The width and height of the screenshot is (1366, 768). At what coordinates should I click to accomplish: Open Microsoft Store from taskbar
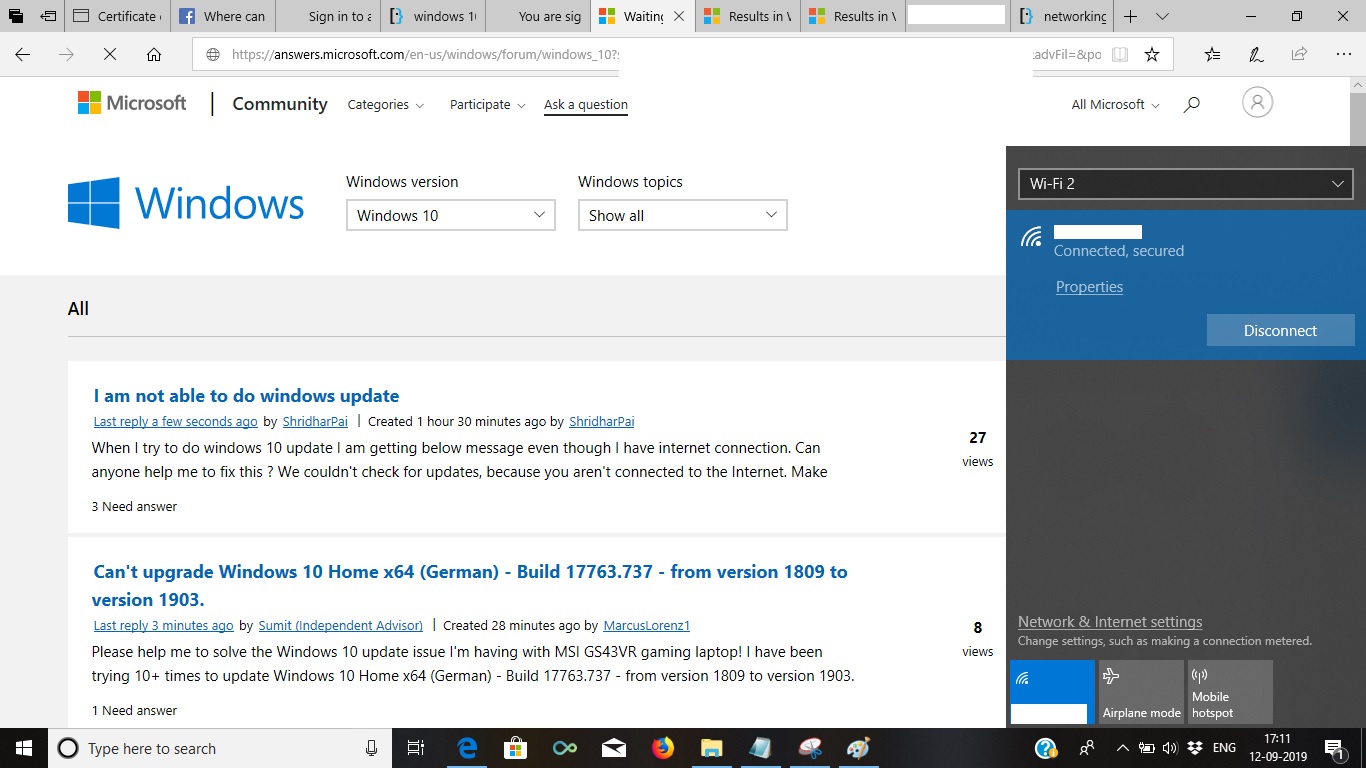point(515,748)
